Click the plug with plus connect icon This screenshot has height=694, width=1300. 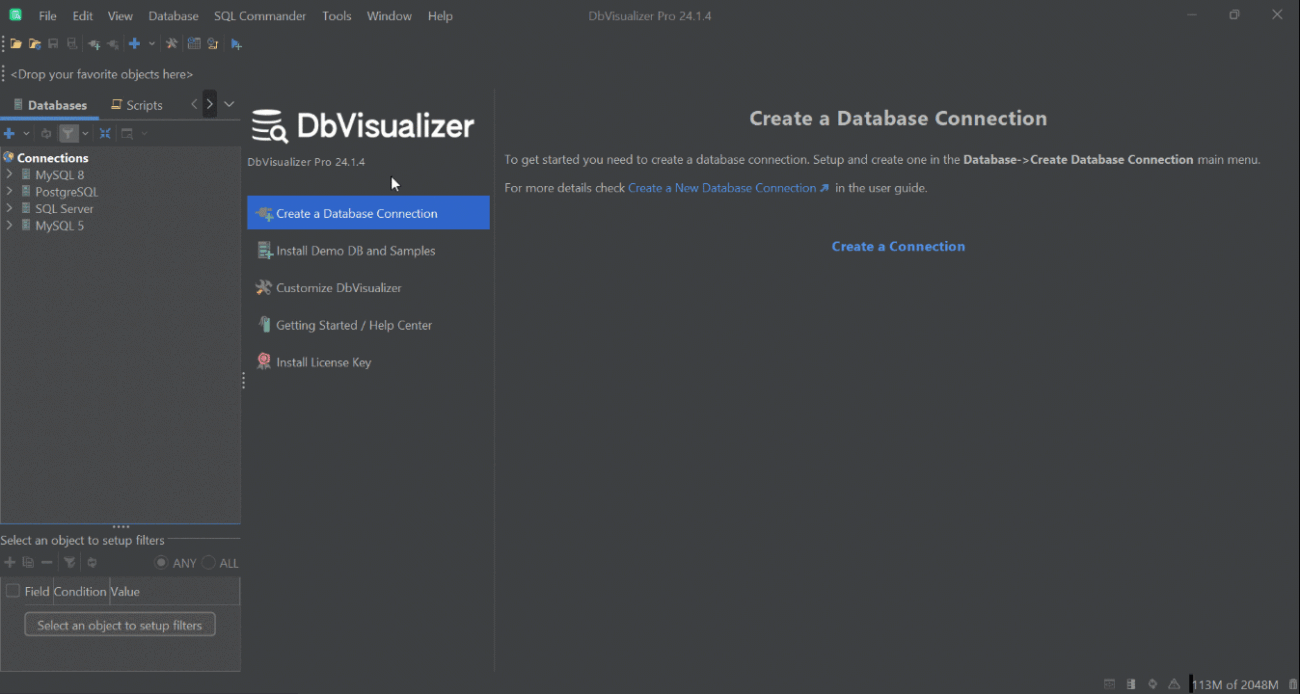click(x=93, y=44)
